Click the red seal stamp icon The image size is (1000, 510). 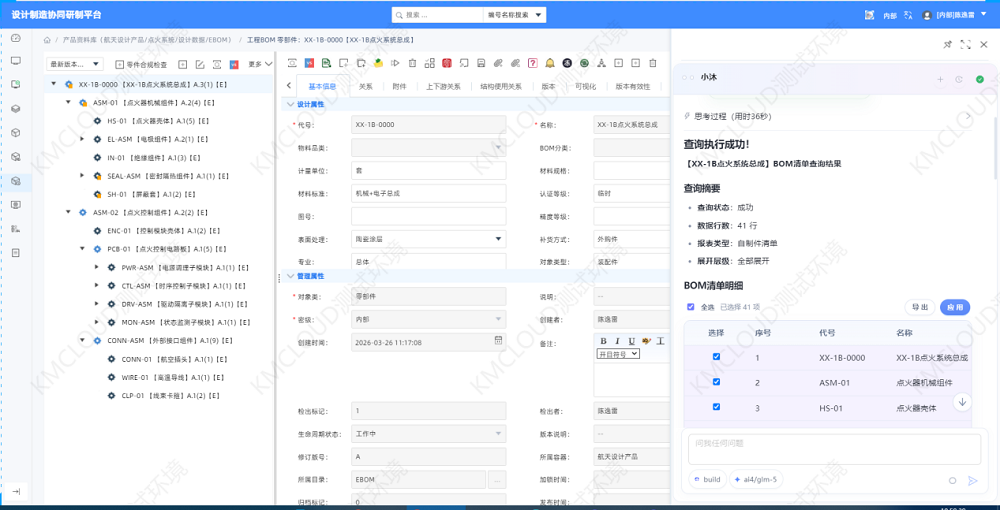tap(446, 62)
